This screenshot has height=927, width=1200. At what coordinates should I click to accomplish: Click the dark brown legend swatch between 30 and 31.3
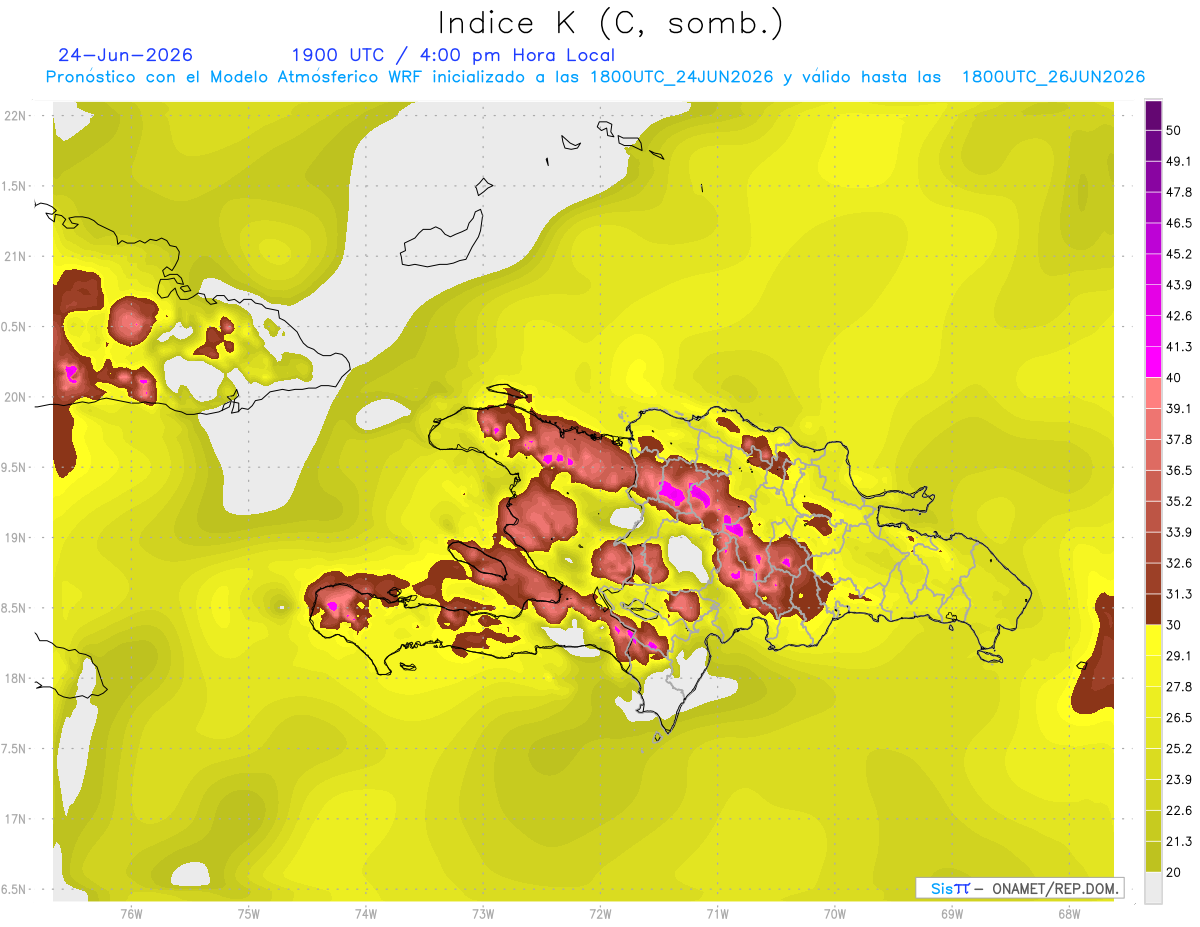click(1153, 609)
